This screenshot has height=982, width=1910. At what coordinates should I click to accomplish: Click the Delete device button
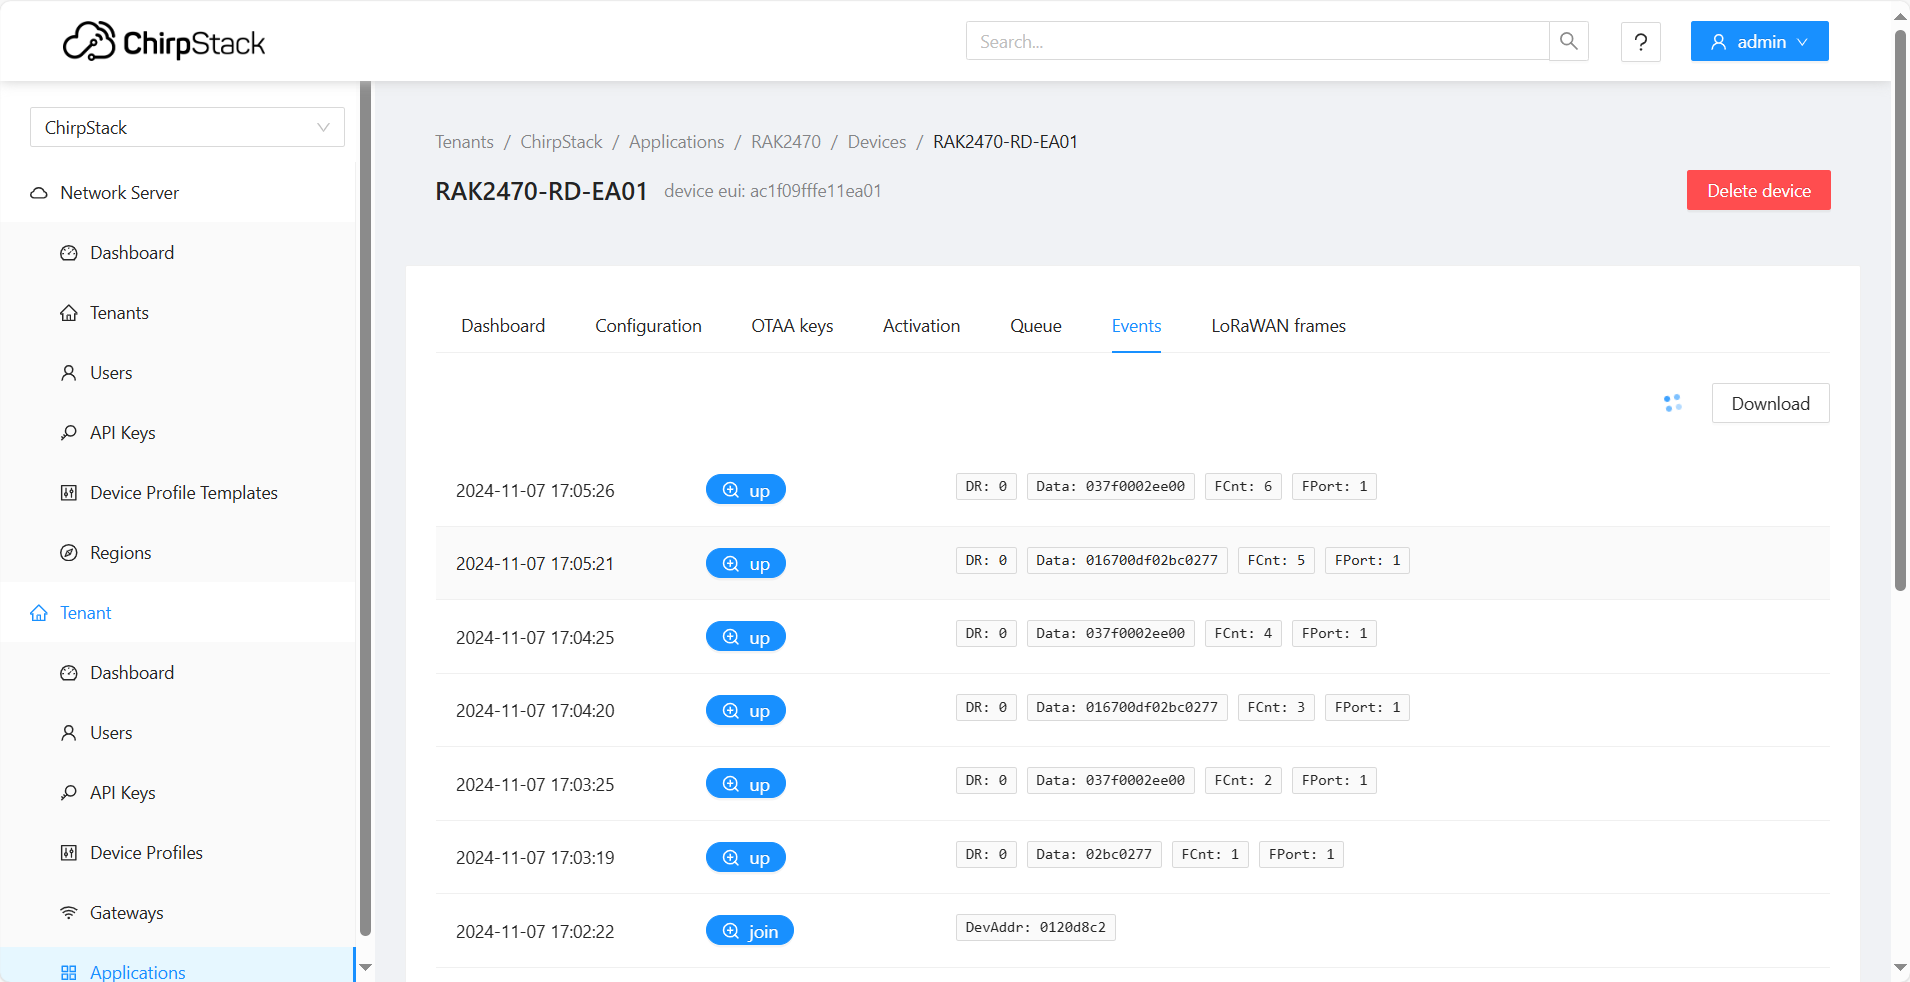click(x=1758, y=190)
